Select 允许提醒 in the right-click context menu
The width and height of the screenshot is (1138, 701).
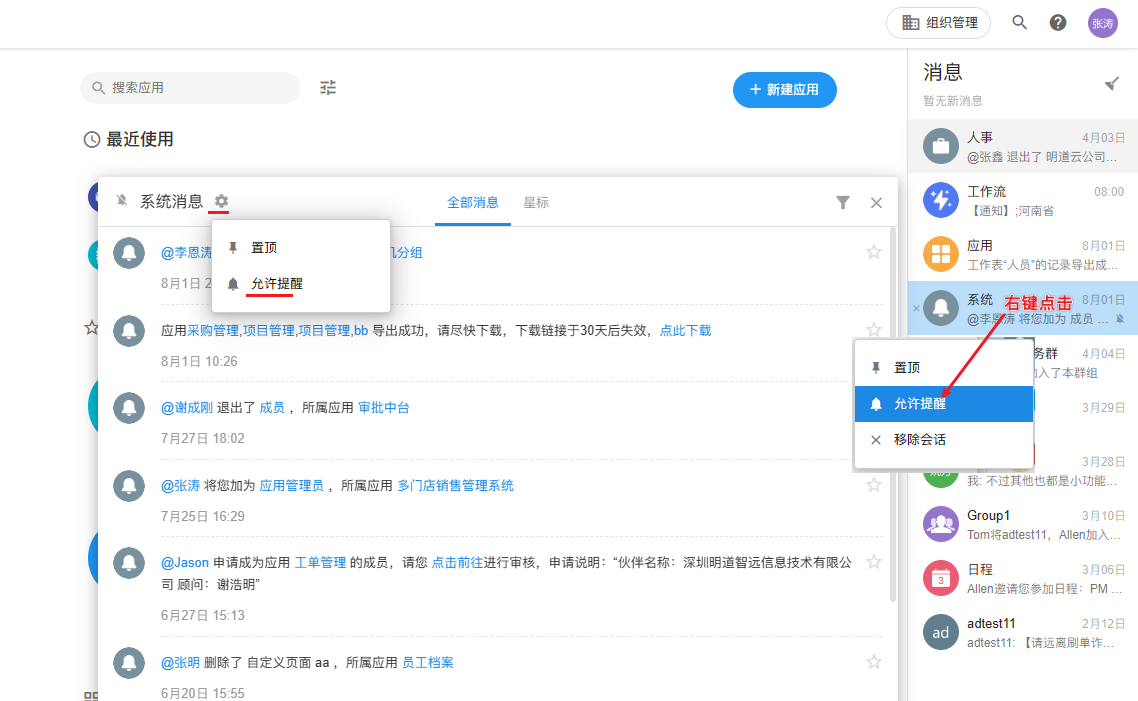coord(944,404)
